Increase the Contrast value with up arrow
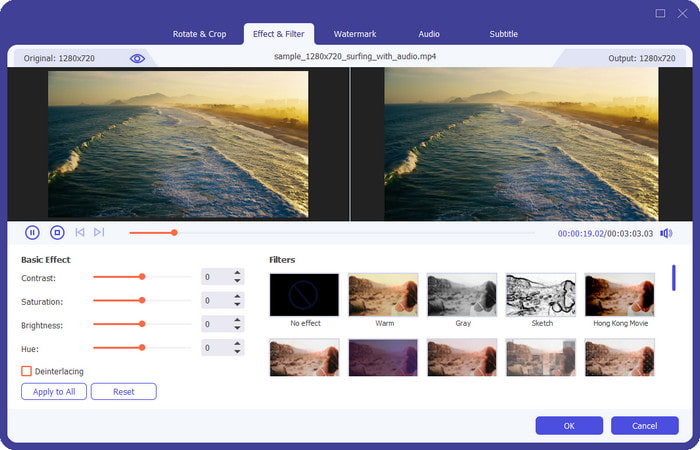Screen dimensions: 700x450 coord(237,273)
